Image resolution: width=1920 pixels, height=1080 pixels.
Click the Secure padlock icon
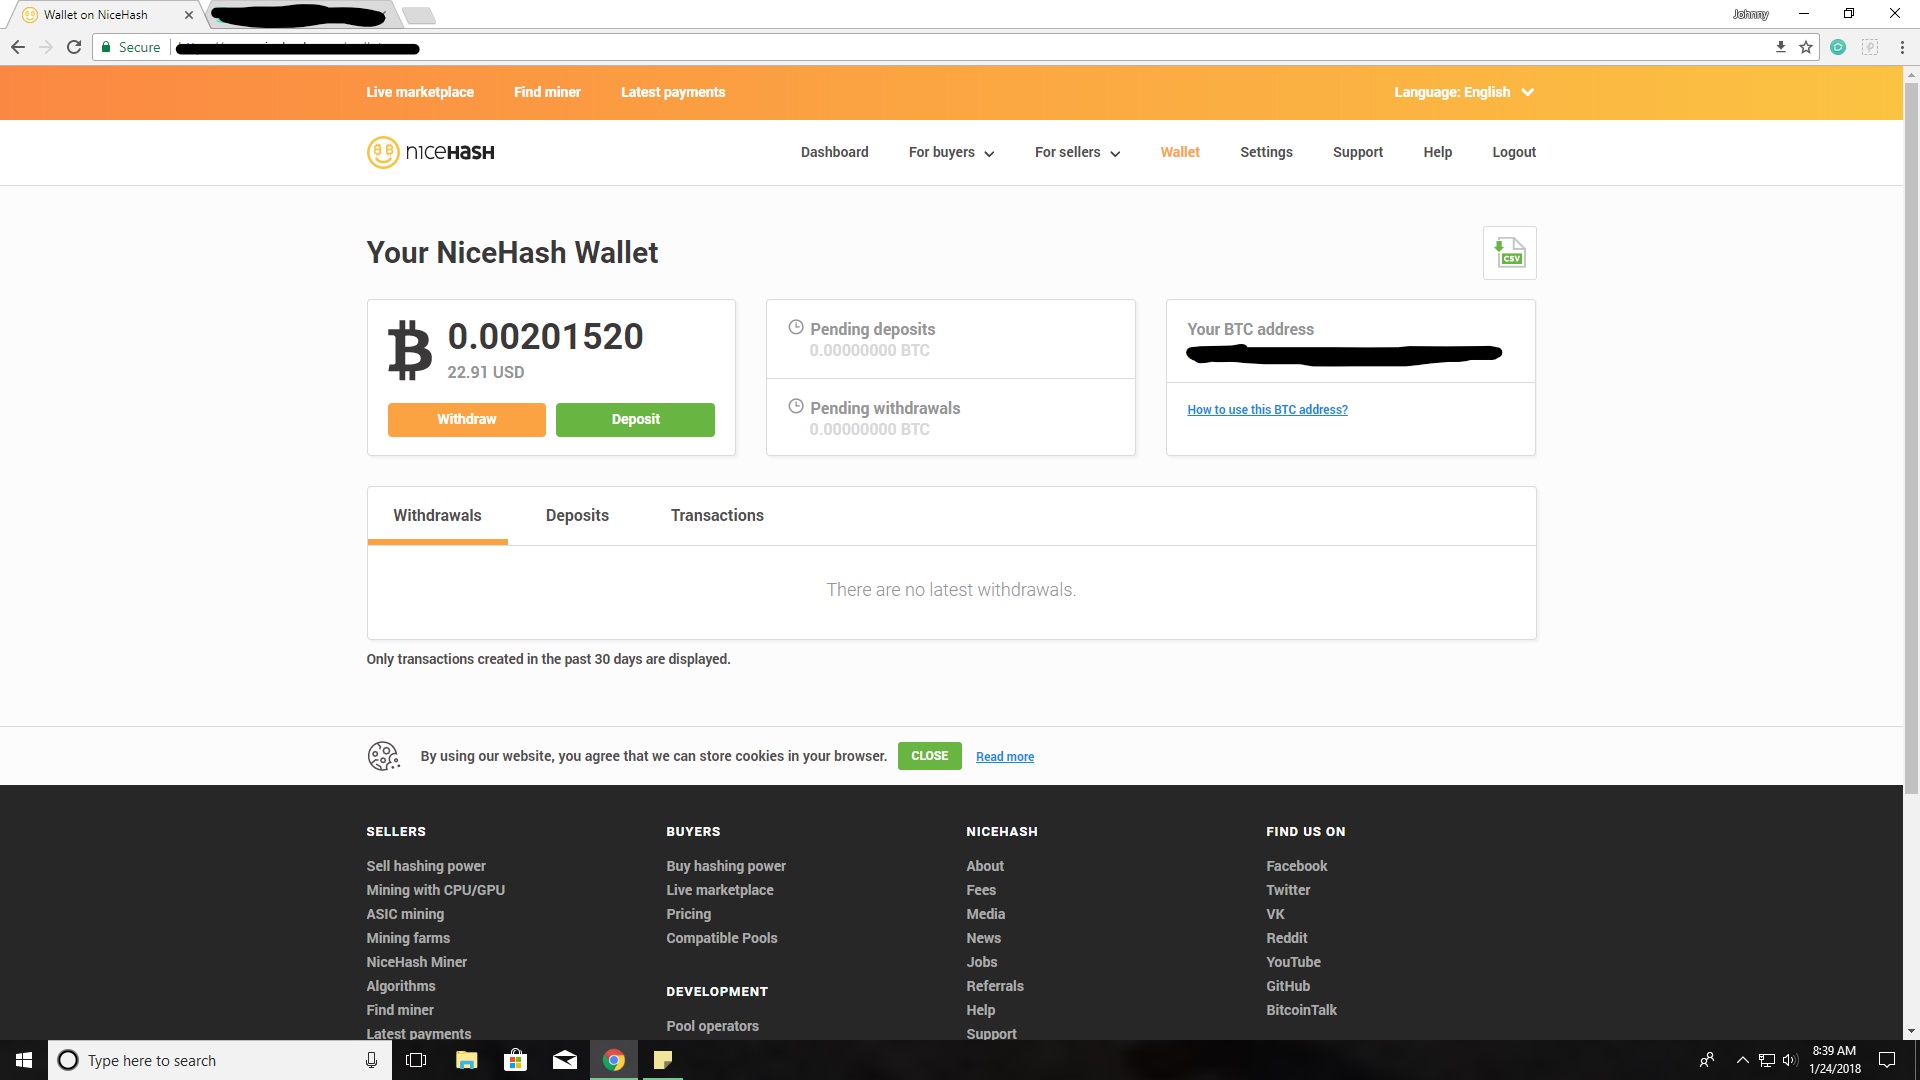pyautogui.click(x=107, y=47)
